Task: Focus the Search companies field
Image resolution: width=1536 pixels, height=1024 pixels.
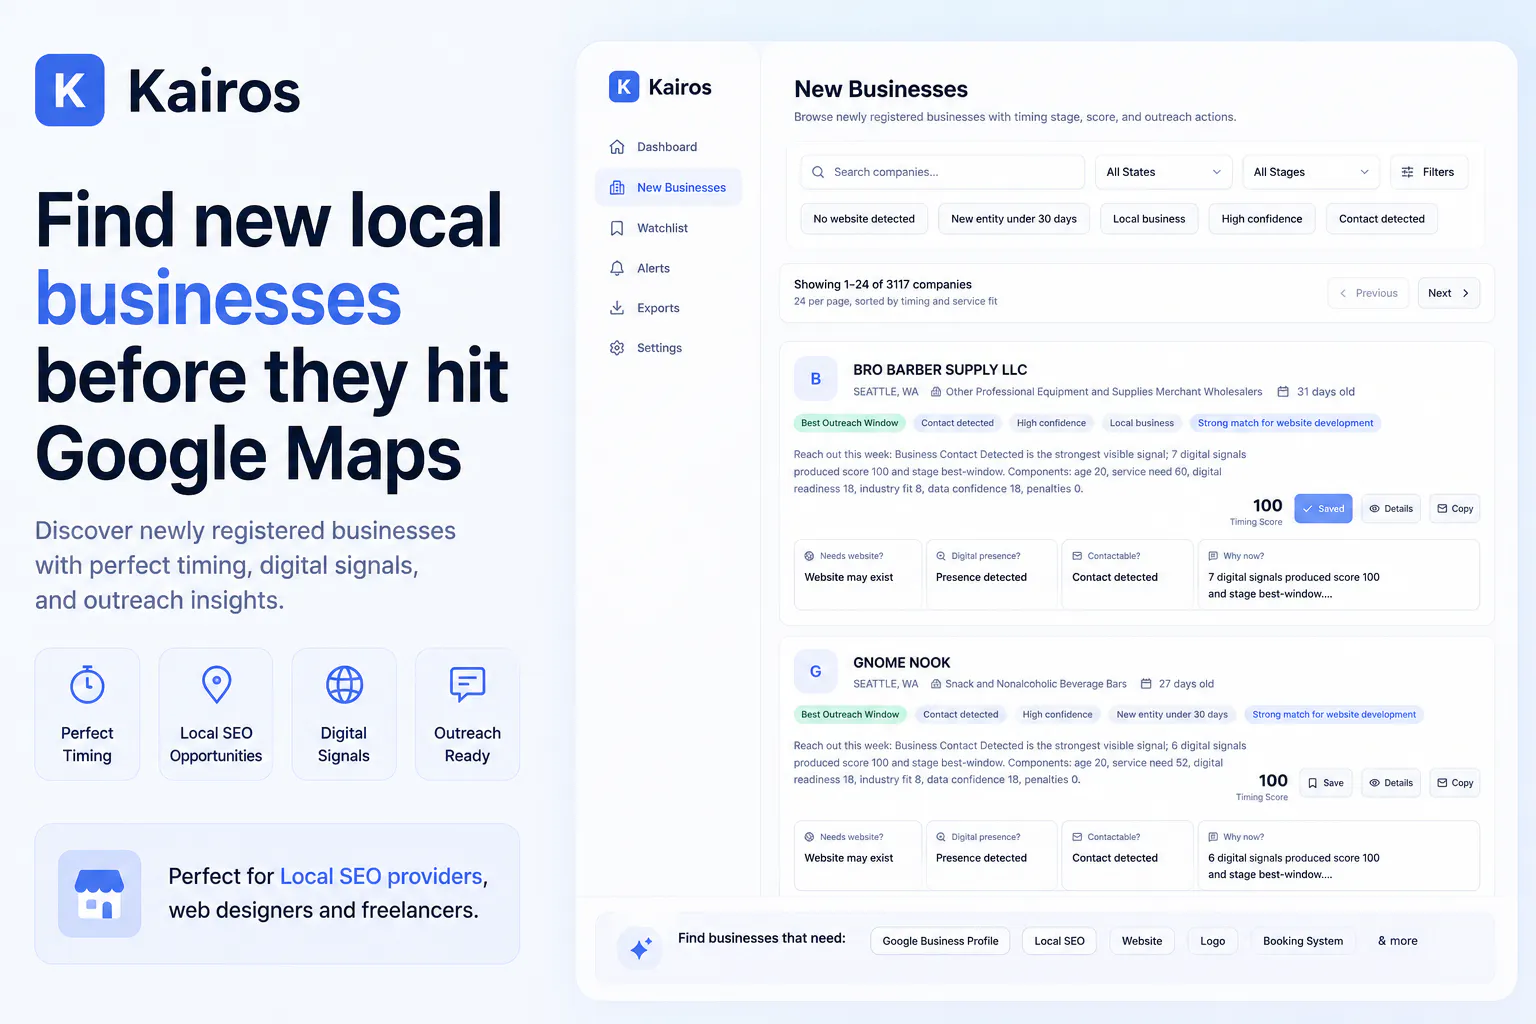Action: click(942, 172)
